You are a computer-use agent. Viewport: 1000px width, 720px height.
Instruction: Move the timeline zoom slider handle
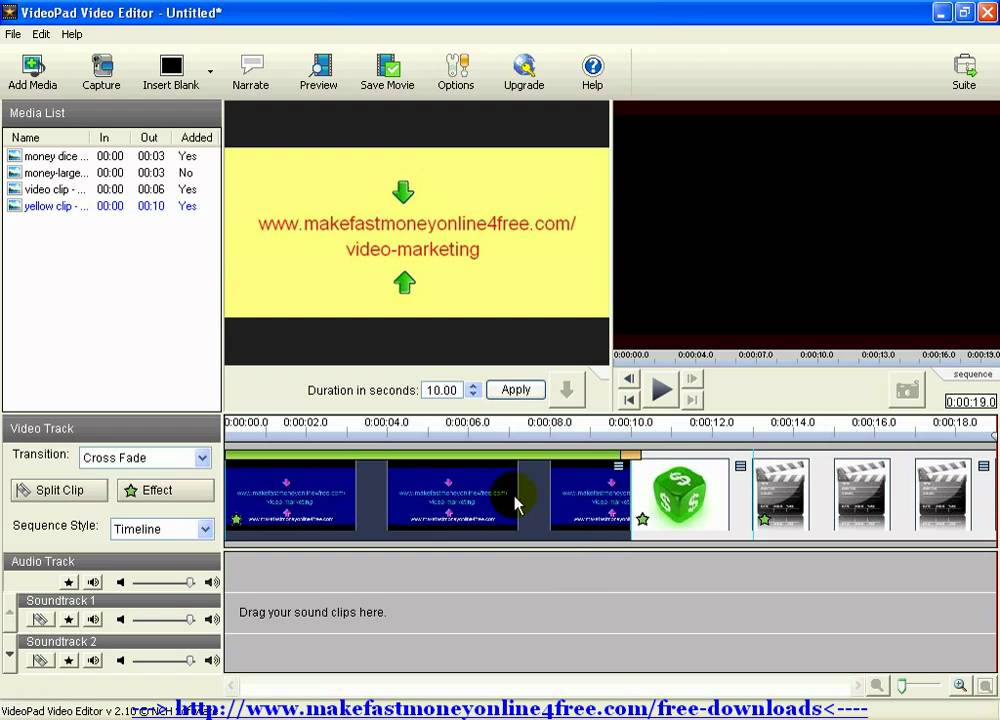(902, 686)
